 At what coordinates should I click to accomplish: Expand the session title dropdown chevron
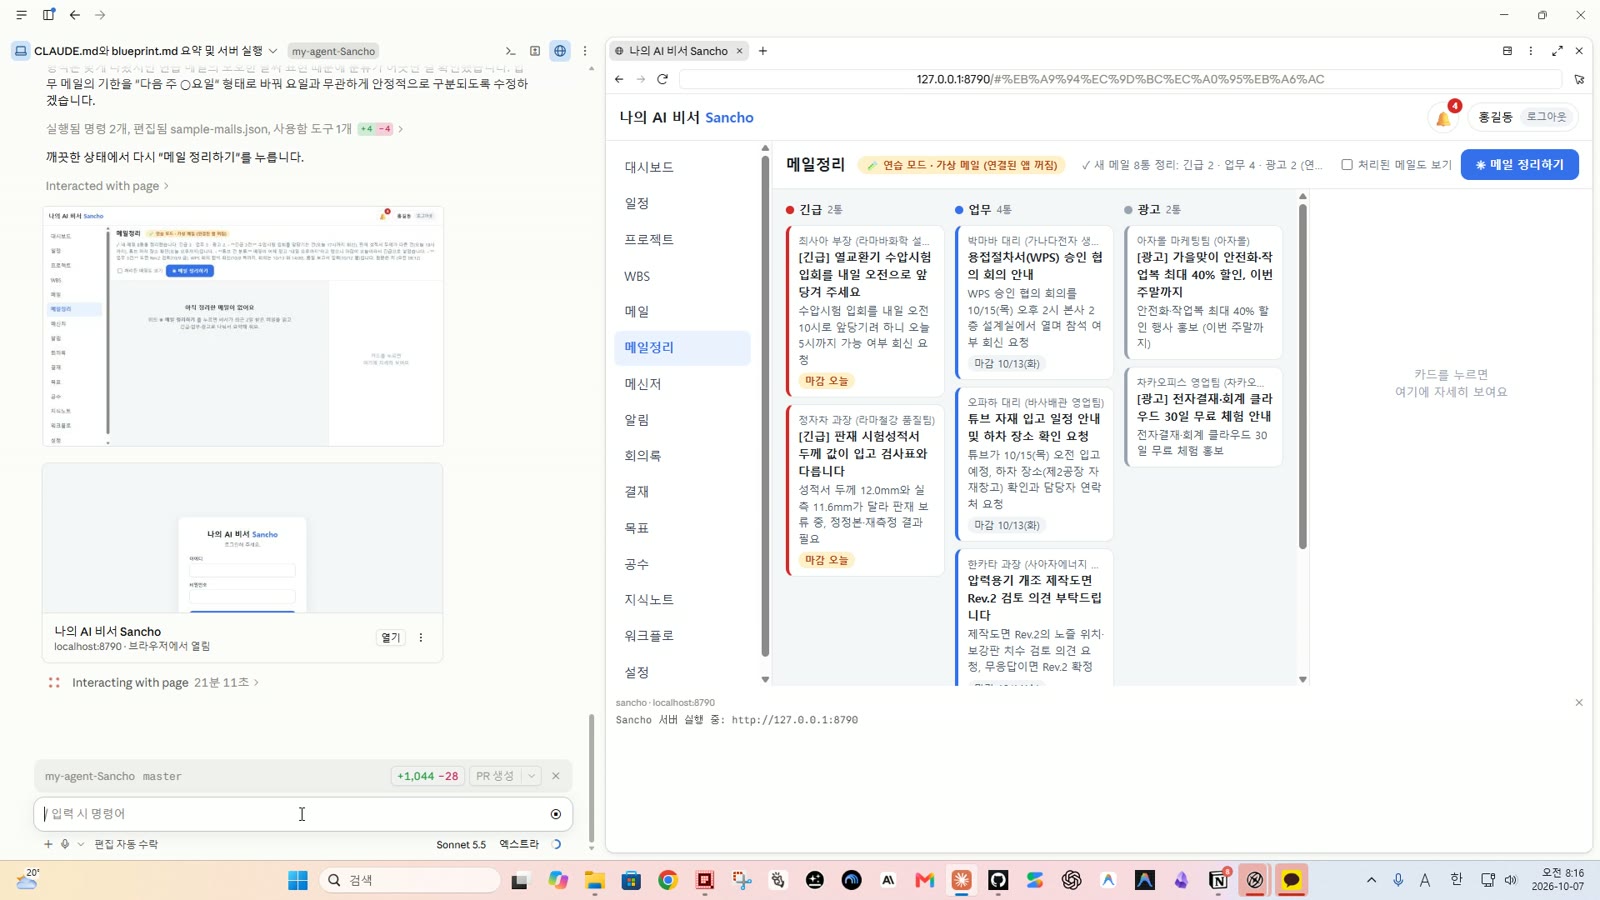[273, 51]
